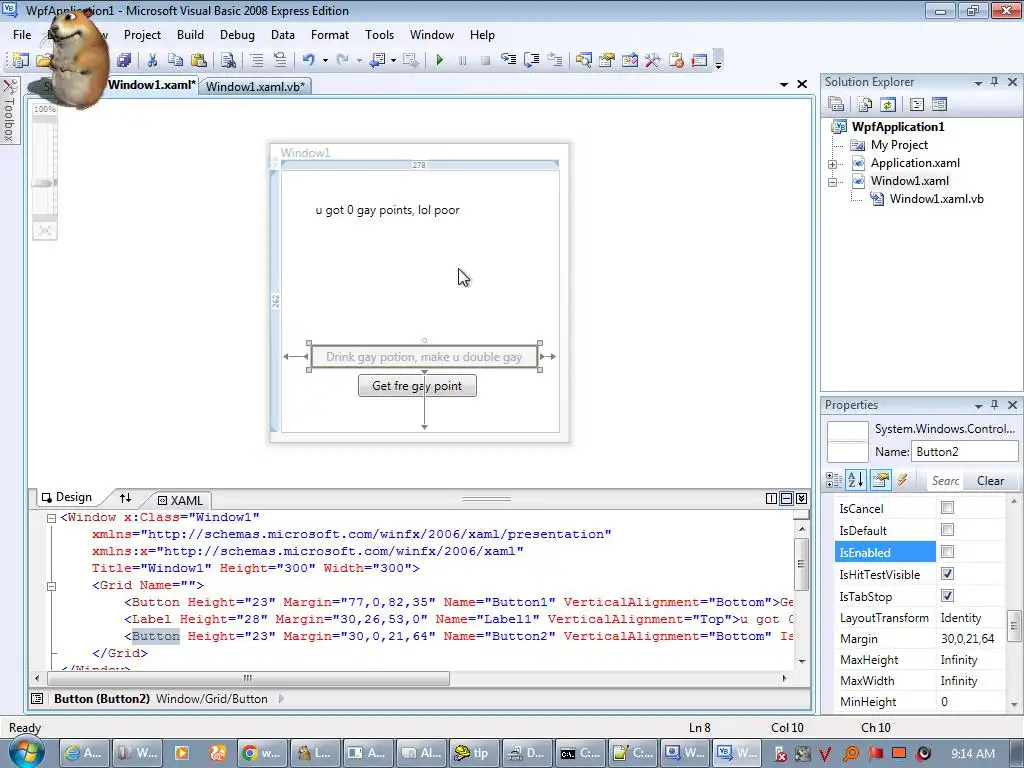Toggle the IsDefault checkbox
This screenshot has width=1024, height=768.
pyautogui.click(x=947, y=530)
